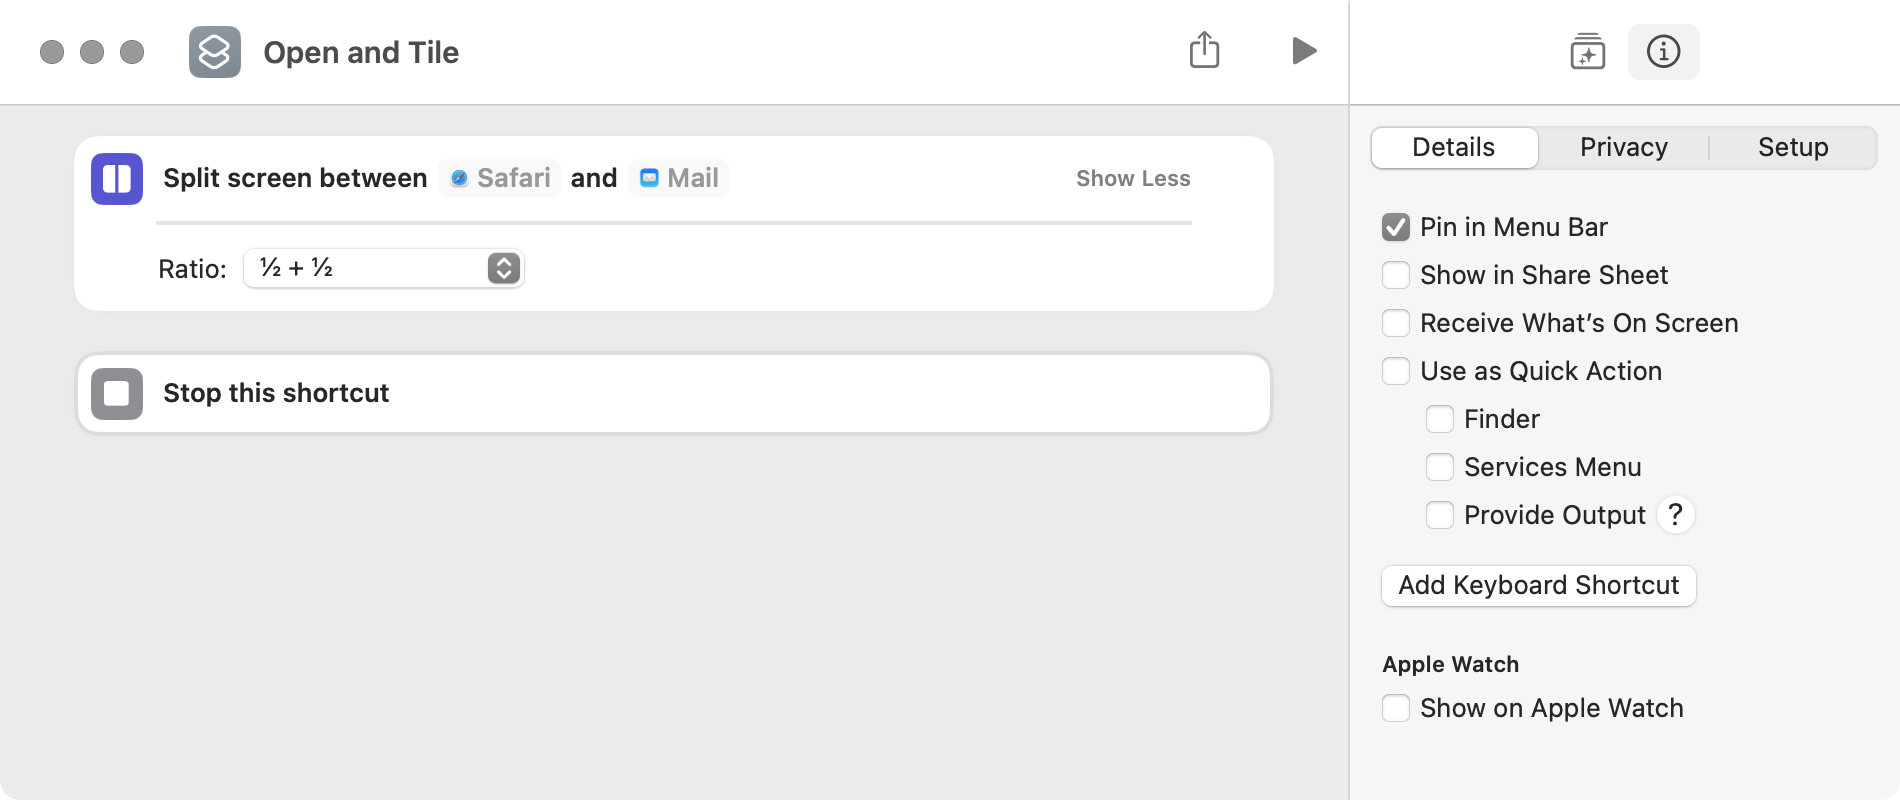Switch to the Setup tab

(x=1793, y=147)
